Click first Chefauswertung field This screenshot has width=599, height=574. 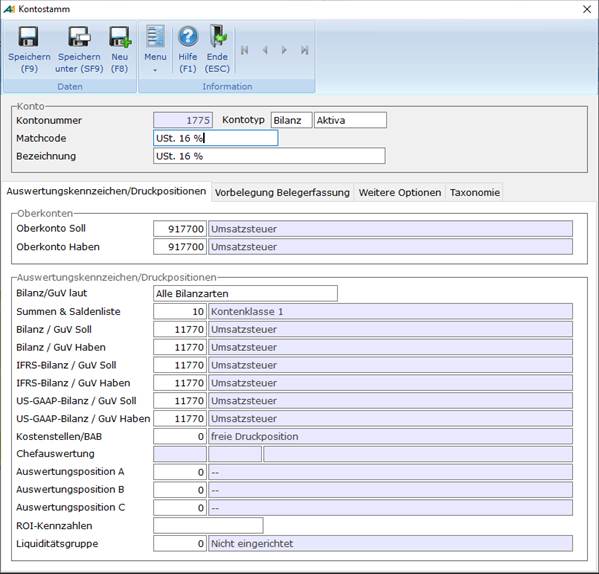pos(180,454)
